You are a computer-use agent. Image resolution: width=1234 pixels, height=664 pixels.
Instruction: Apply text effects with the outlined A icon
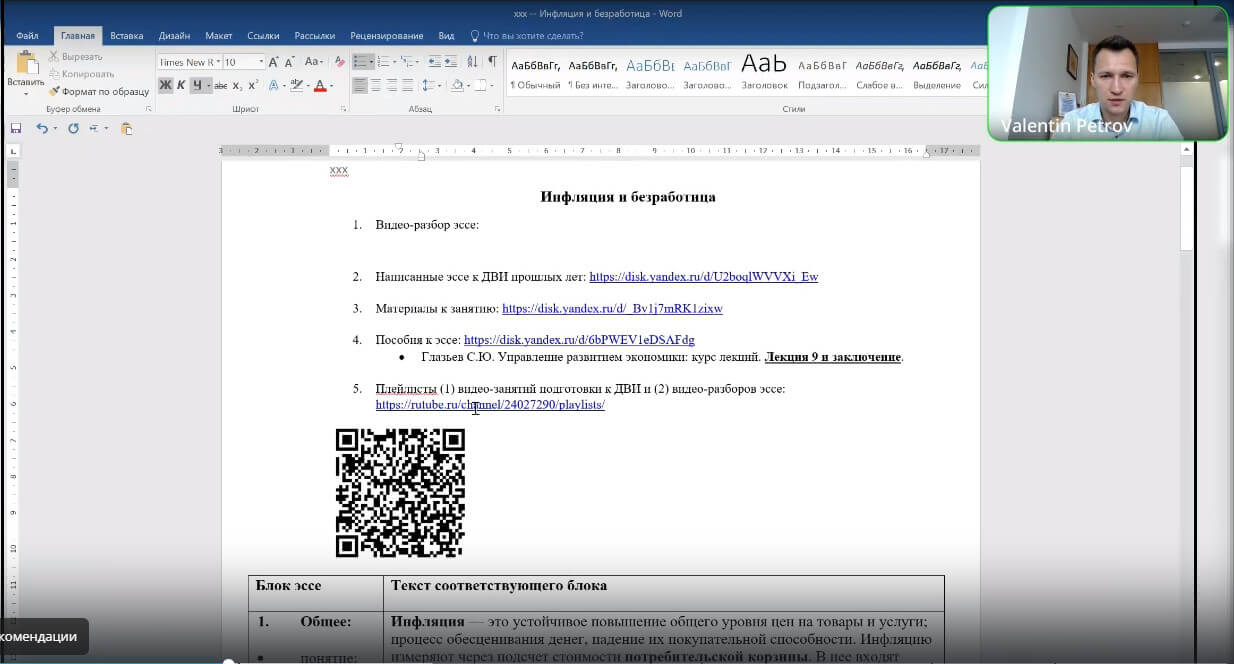pos(274,85)
